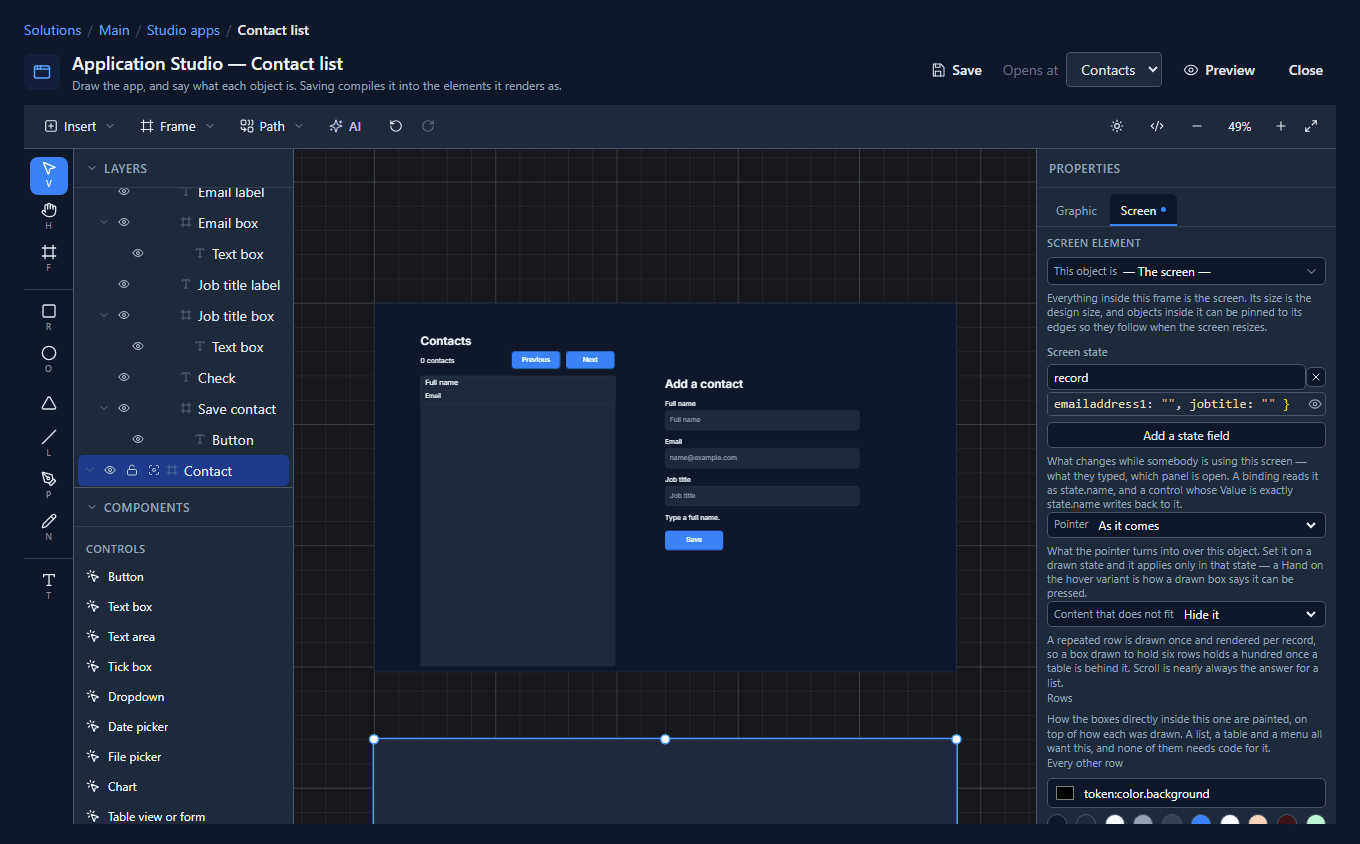The image size is (1360, 844).
Task: Zoom in on the canvas
Action: 1281,126
